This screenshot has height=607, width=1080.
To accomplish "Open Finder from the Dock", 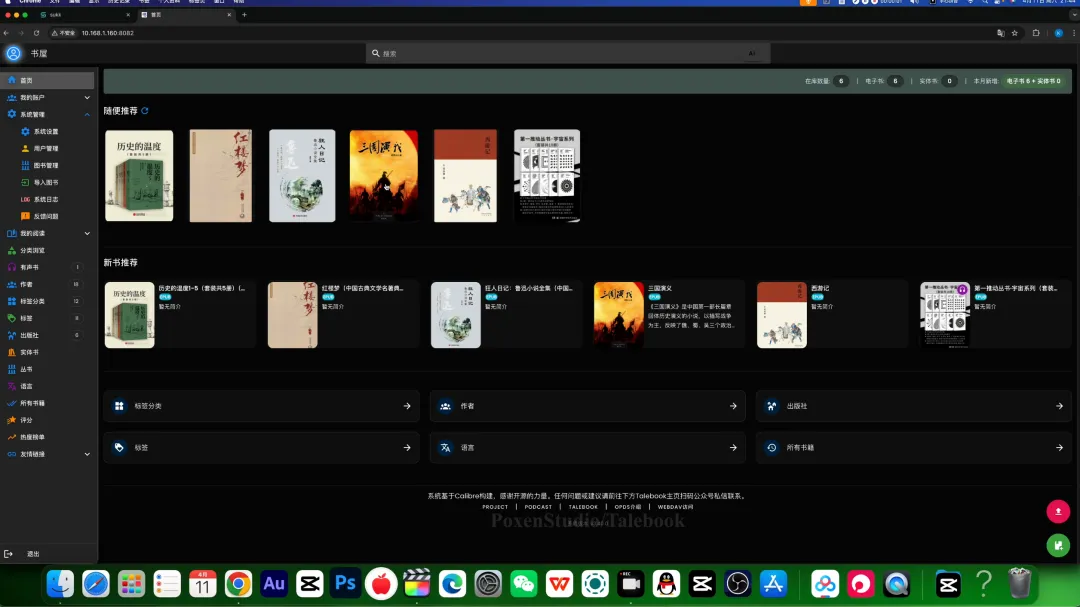I will pos(60,584).
